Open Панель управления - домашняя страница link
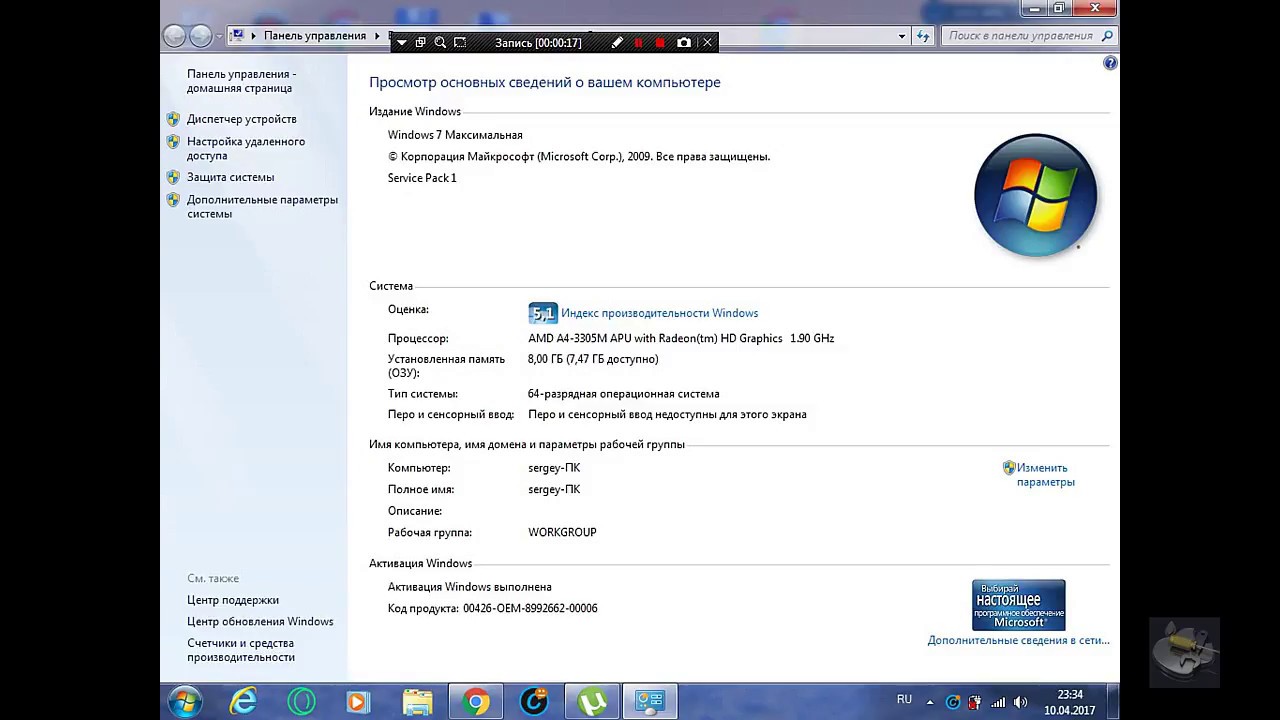The width and height of the screenshot is (1280, 720). pos(241,81)
